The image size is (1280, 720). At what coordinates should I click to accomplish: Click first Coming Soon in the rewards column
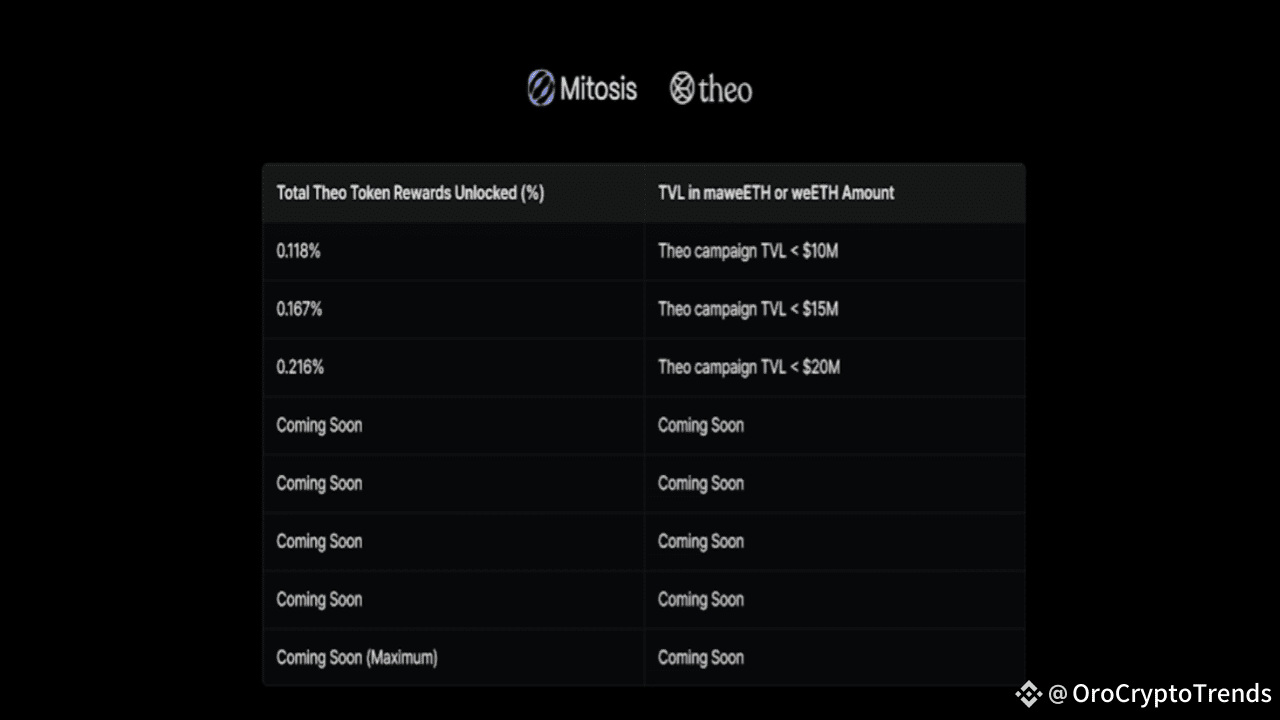point(319,425)
